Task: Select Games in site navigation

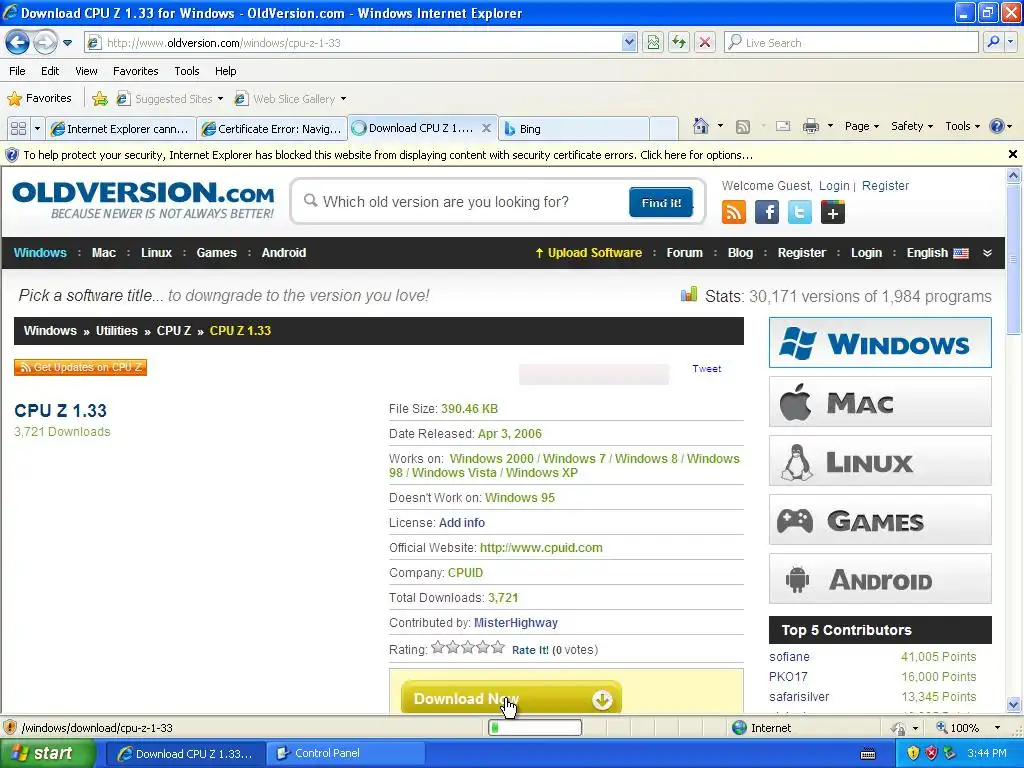Action: tap(216, 253)
